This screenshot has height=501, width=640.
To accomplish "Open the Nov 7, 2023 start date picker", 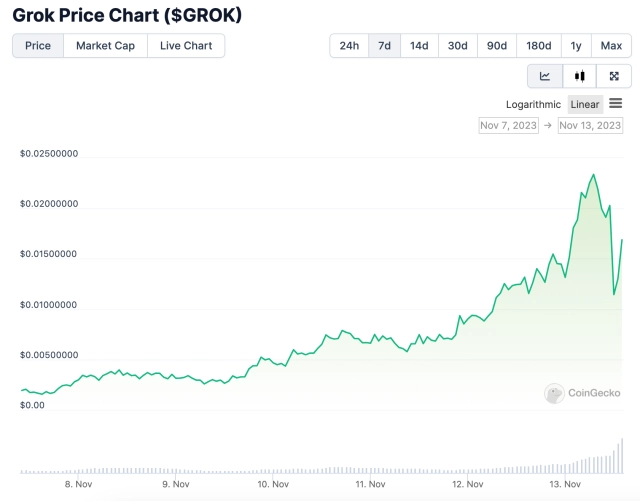I will [x=508, y=125].
